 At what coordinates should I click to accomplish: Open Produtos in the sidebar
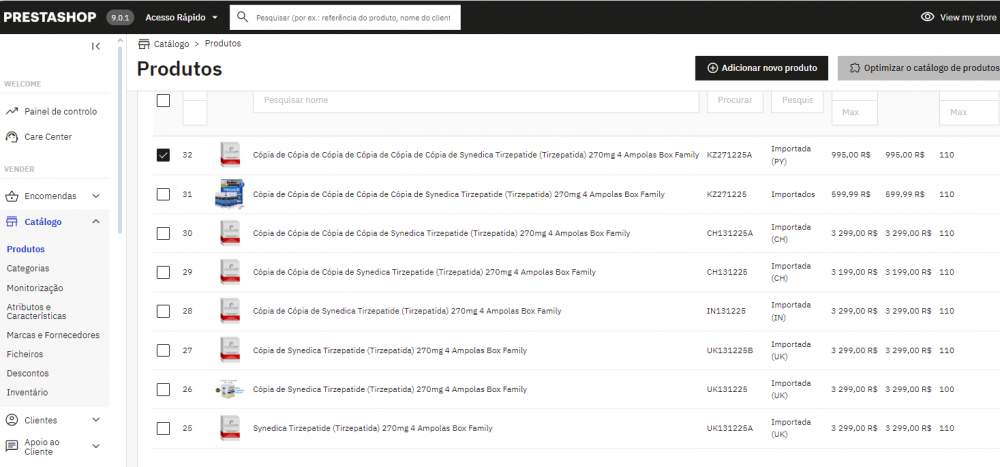tap(26, 249)
